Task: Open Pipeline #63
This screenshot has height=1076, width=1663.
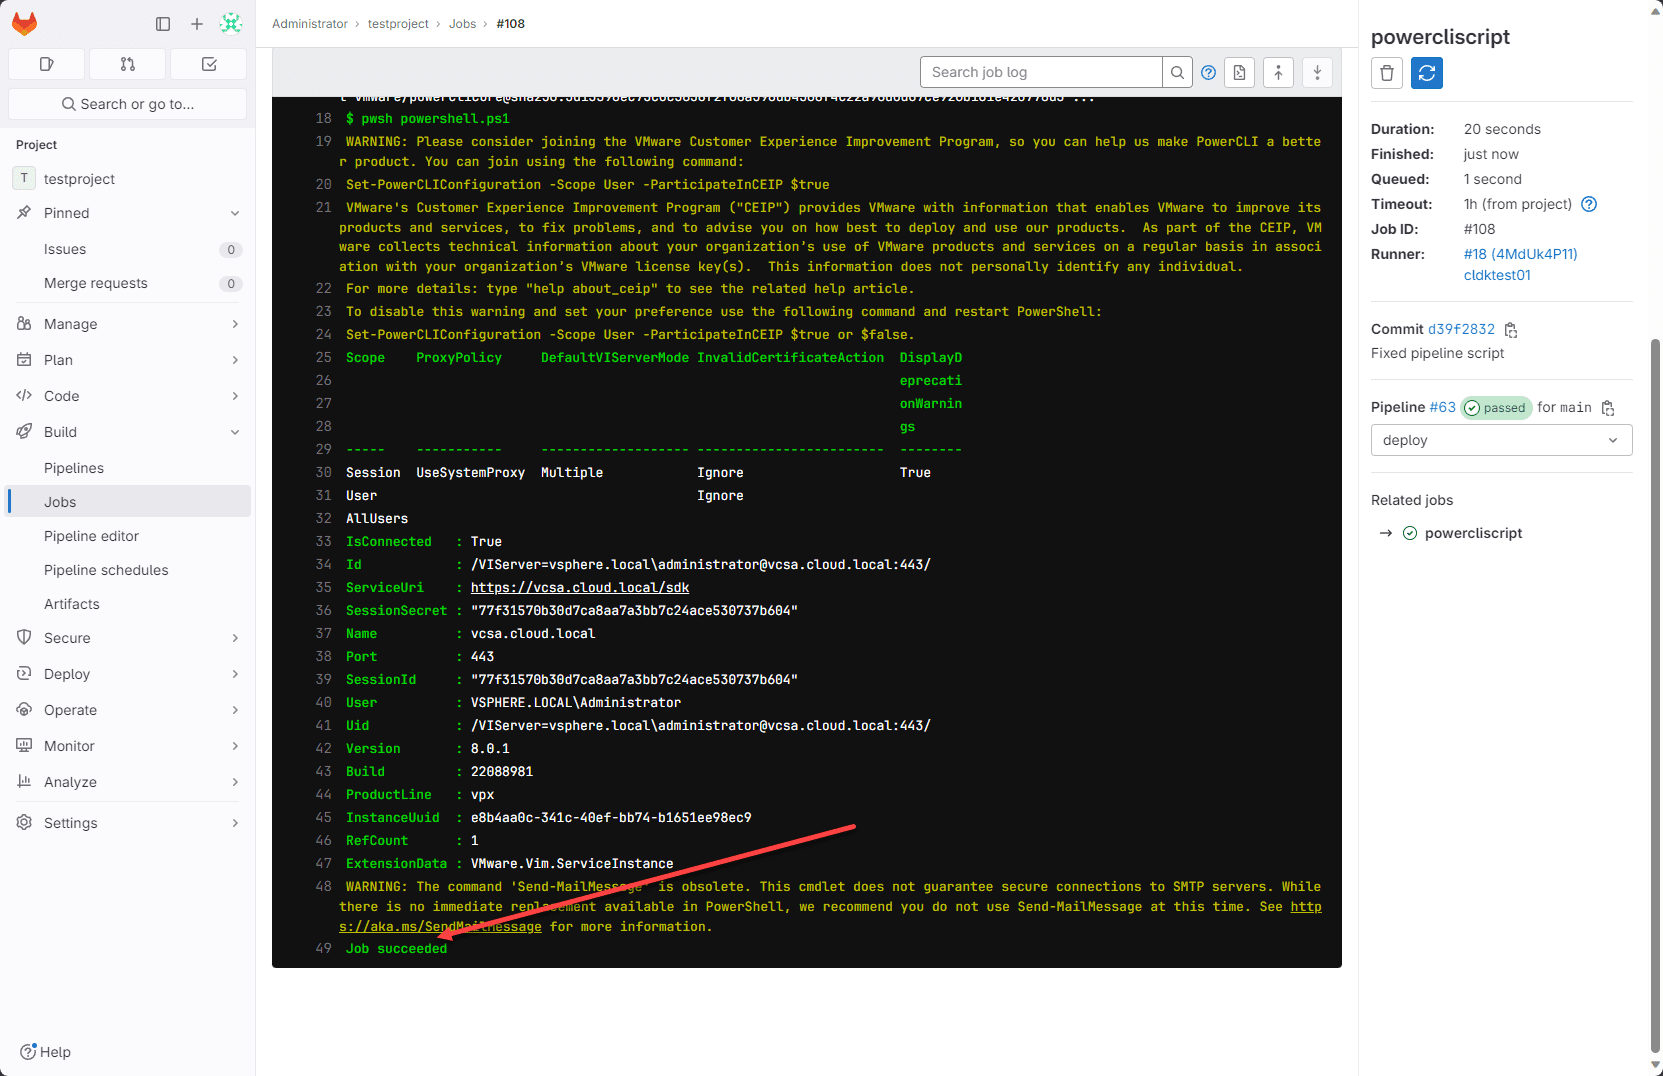Action: (1443, 407)
